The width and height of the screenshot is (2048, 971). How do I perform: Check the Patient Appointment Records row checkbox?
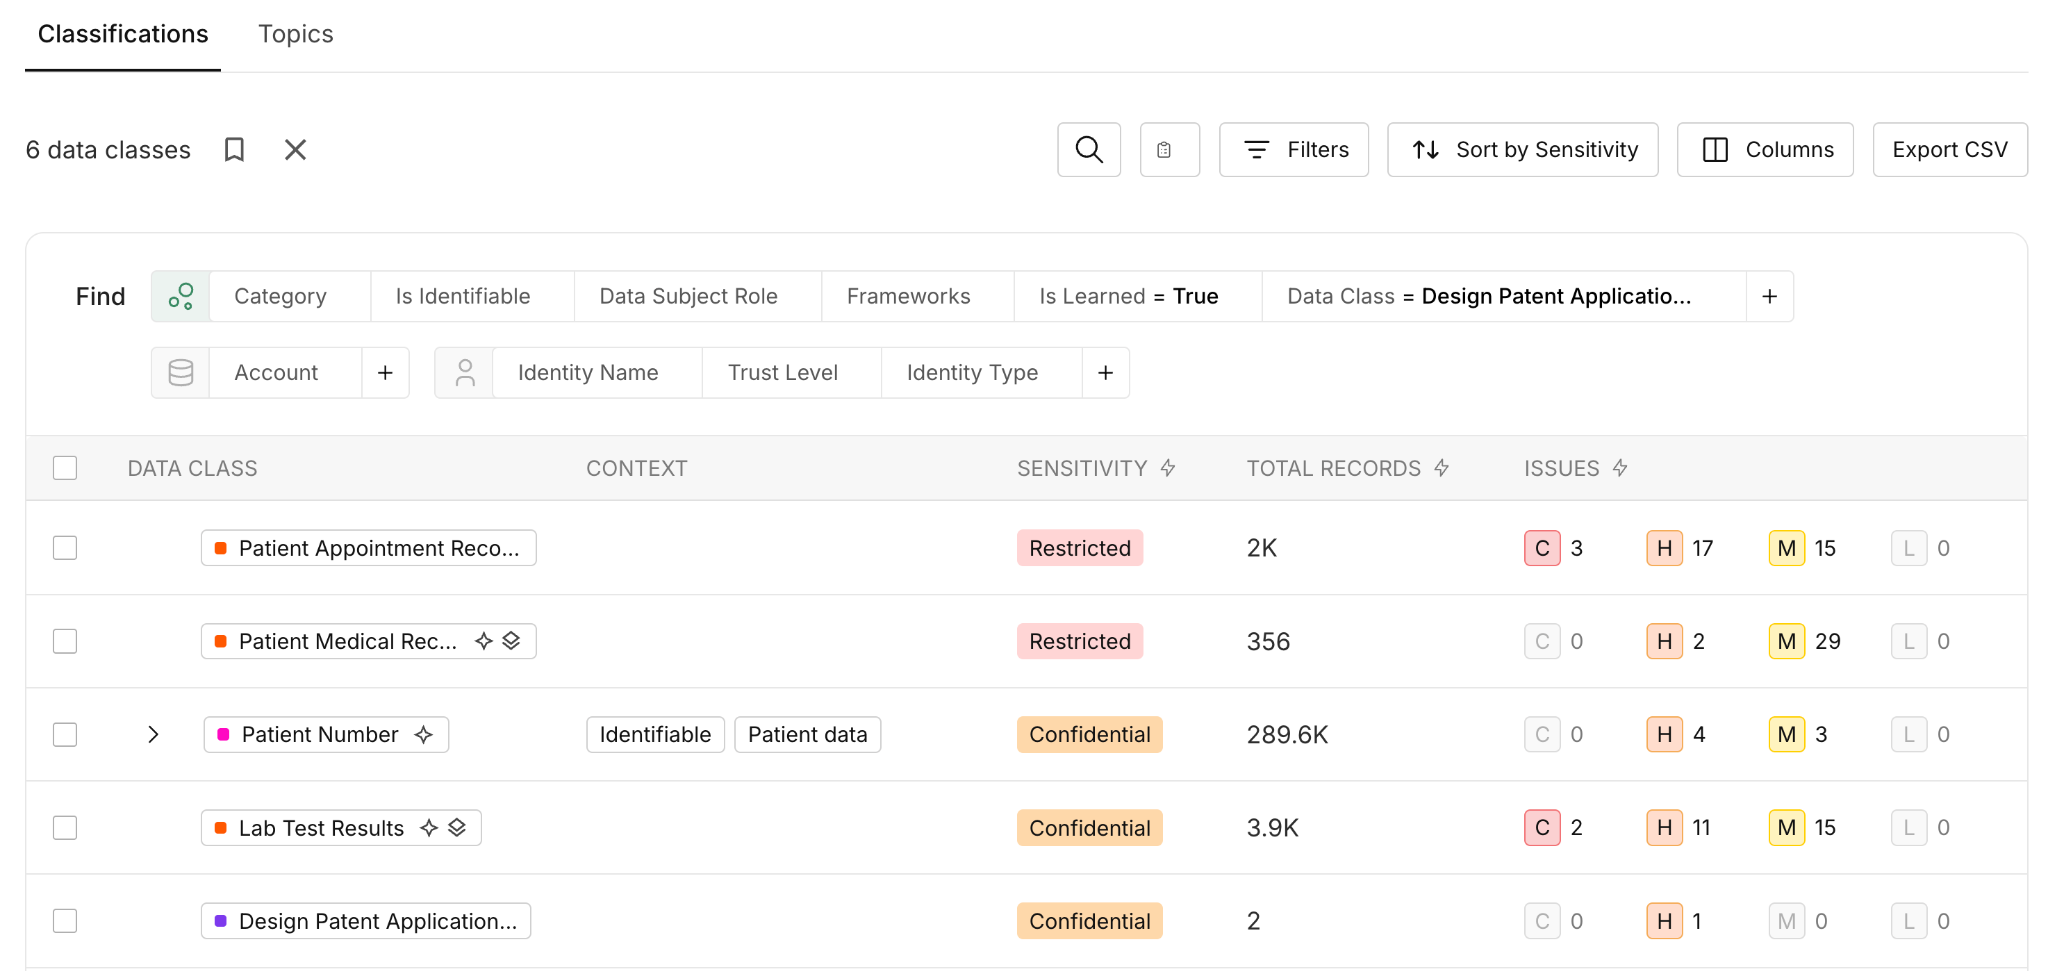point(65,548)
